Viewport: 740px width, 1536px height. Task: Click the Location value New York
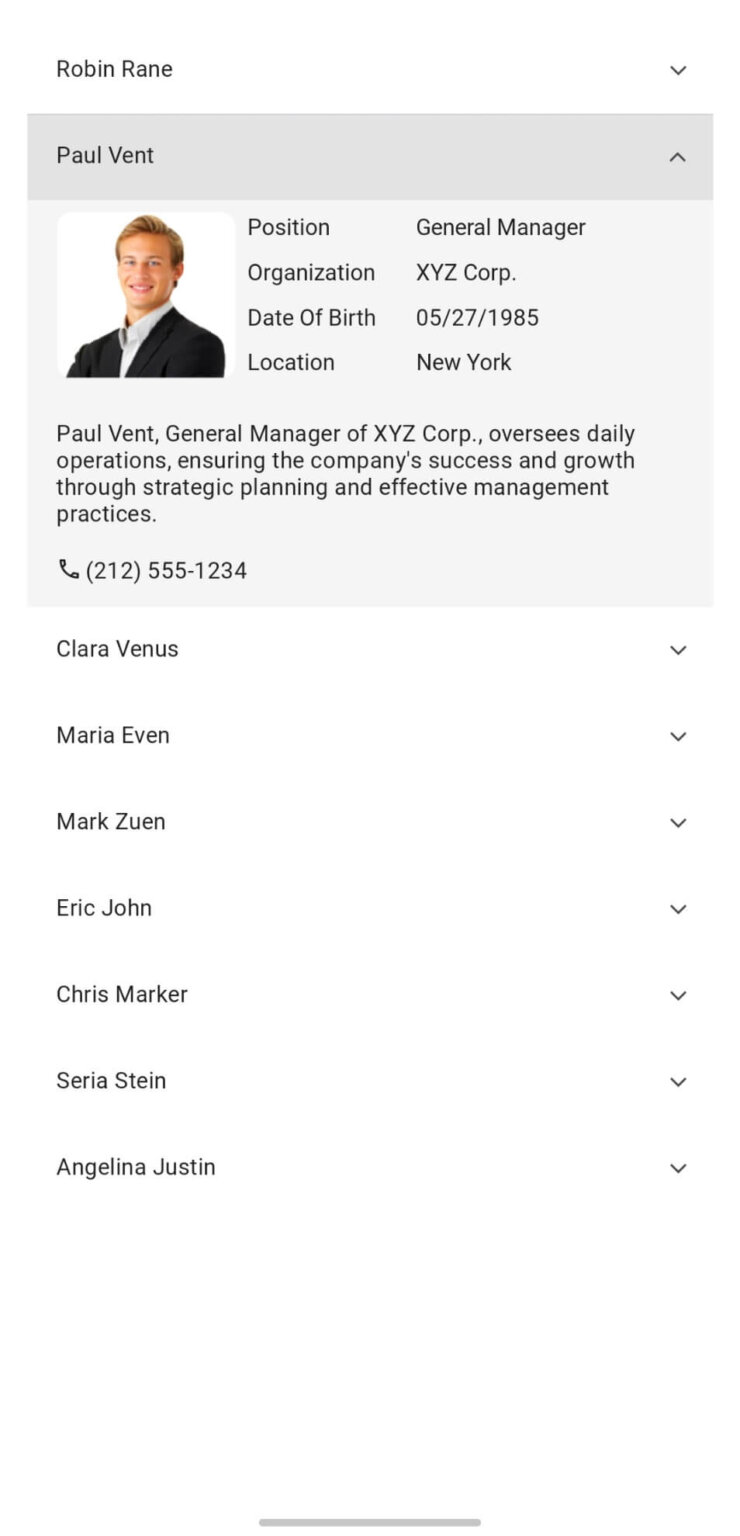463,362
